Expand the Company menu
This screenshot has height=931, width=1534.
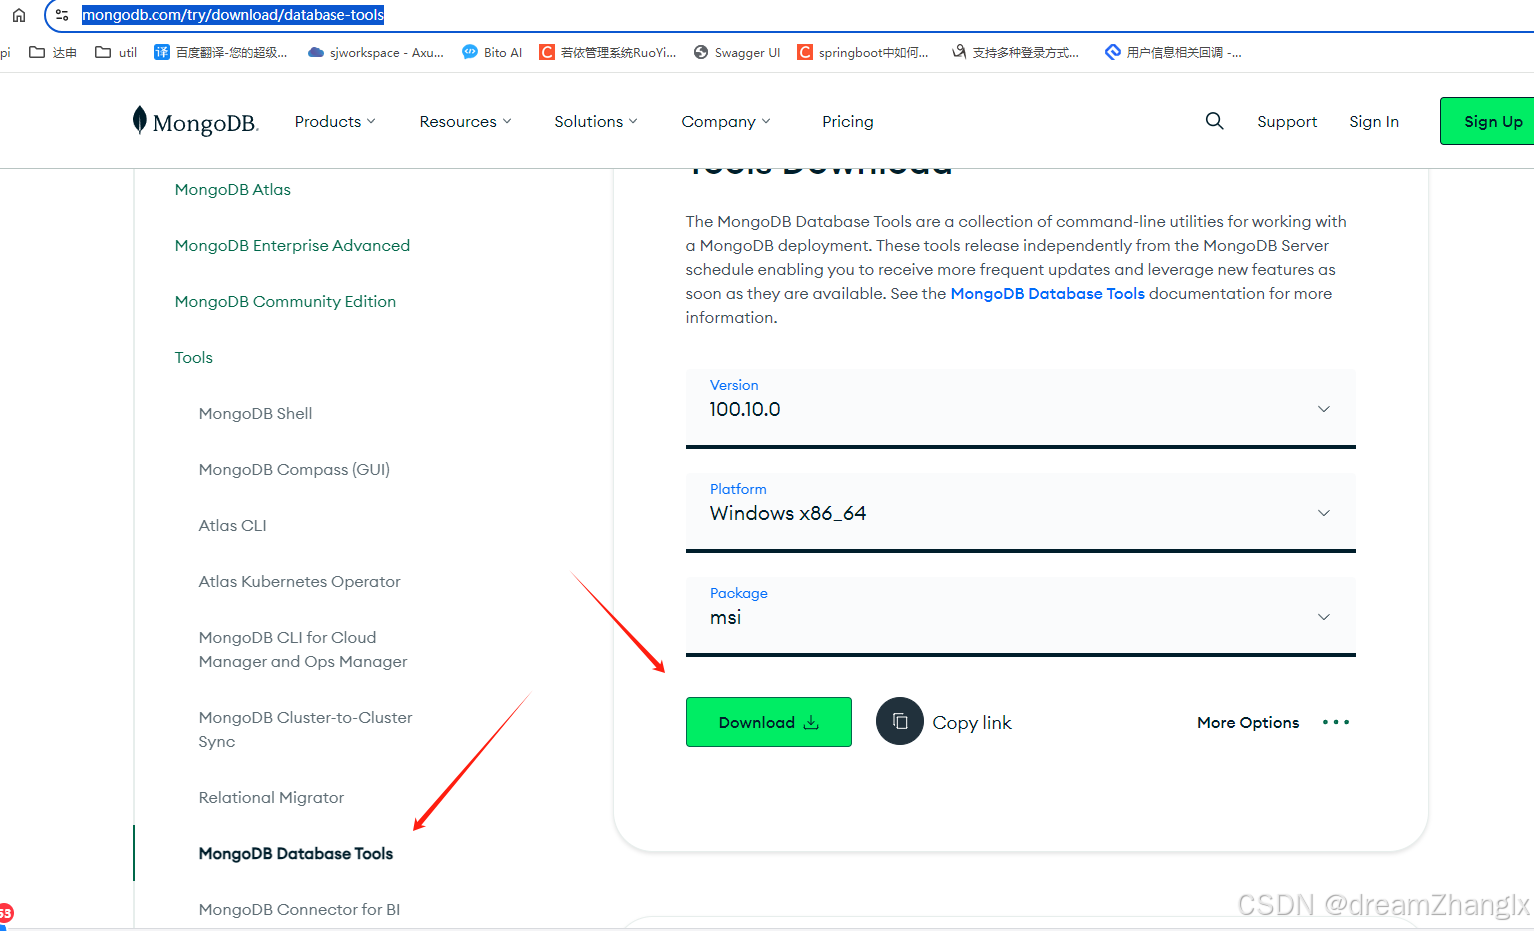point(726,121)
